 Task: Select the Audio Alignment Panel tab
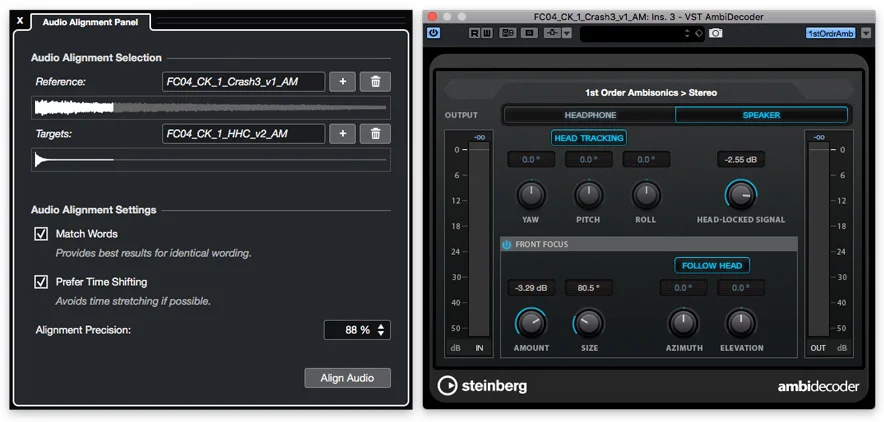90,23
